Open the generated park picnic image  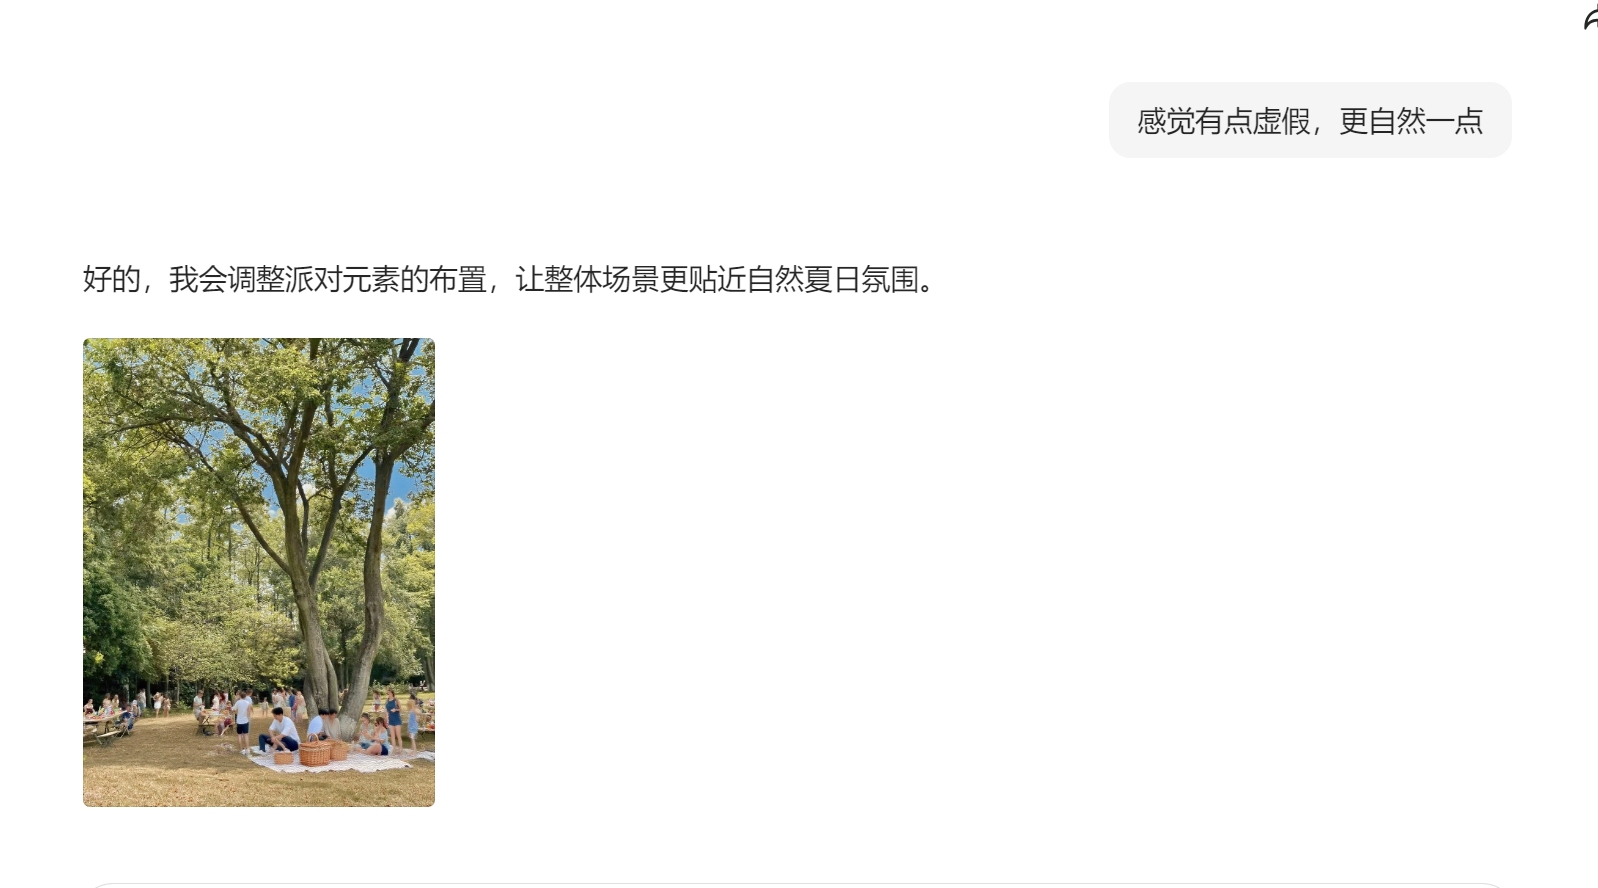click(x=259, y=572)
